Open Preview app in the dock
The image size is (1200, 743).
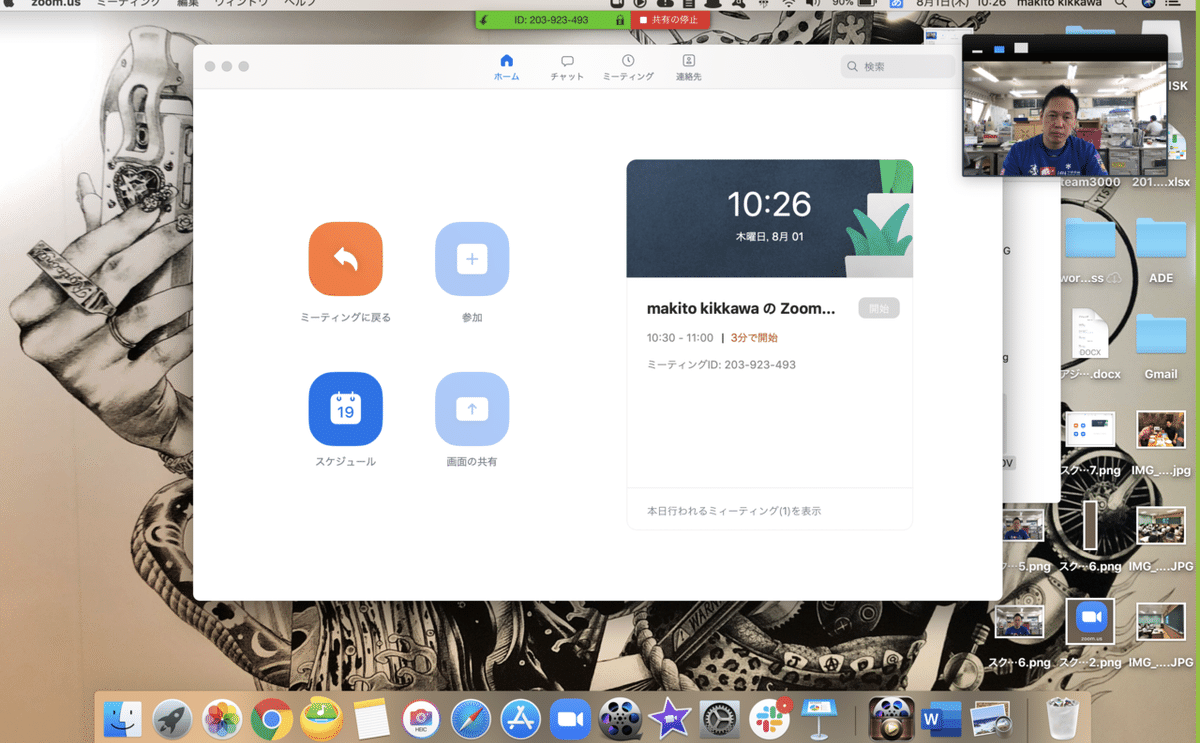click(x=991, y=718)
